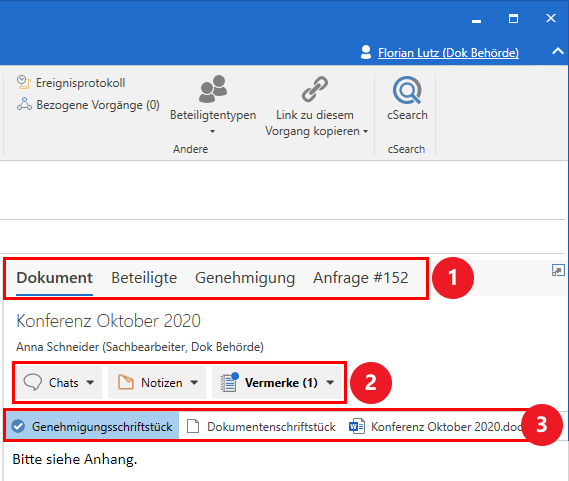Expand the Notizen dropdown arrow

[195, 383]
